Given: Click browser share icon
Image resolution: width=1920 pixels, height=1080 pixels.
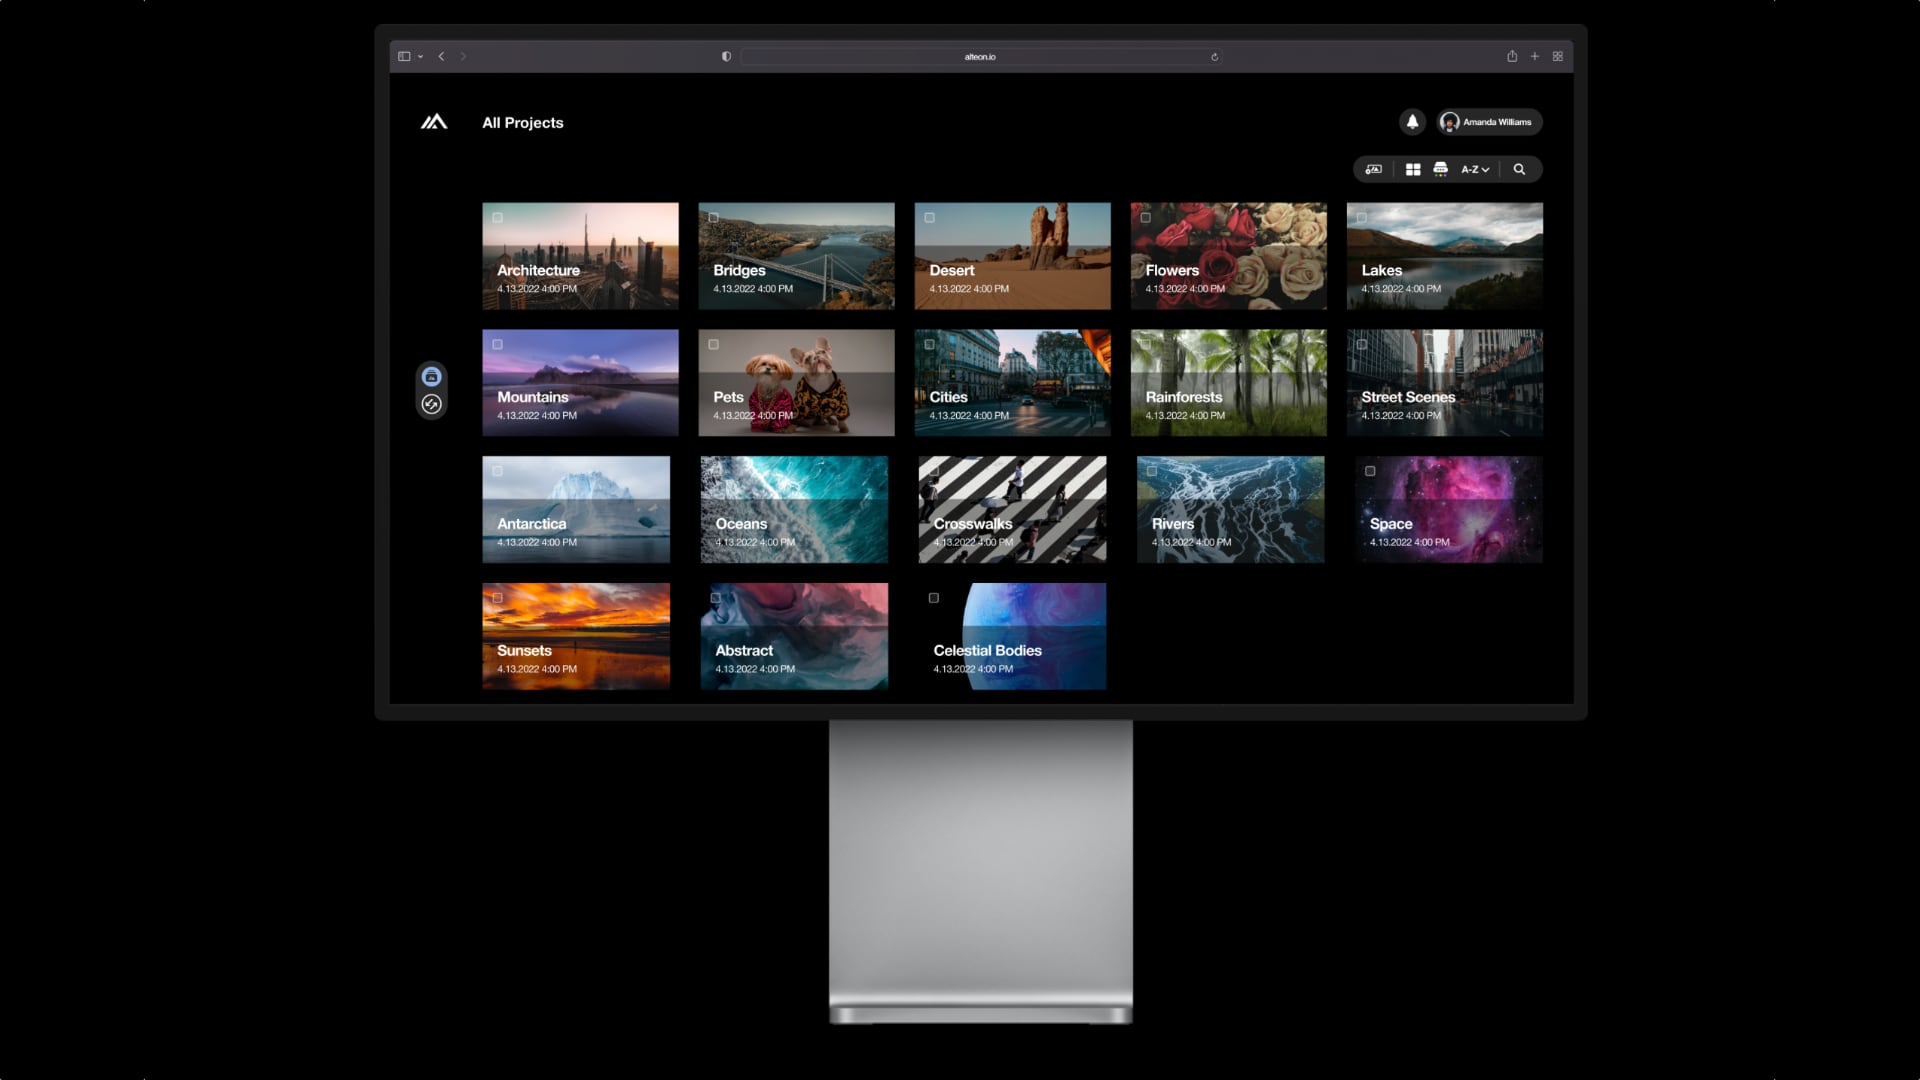Looking at the screenshot, I should coord(1512,57).
